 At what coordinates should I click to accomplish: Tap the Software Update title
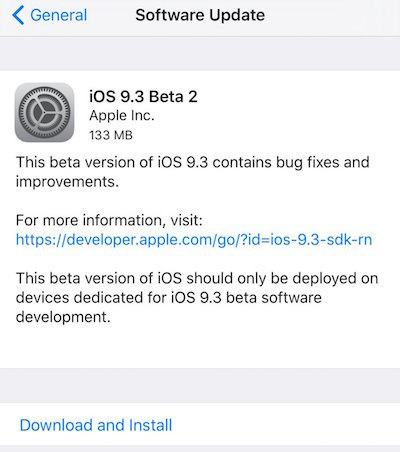[x=200, y=15]
